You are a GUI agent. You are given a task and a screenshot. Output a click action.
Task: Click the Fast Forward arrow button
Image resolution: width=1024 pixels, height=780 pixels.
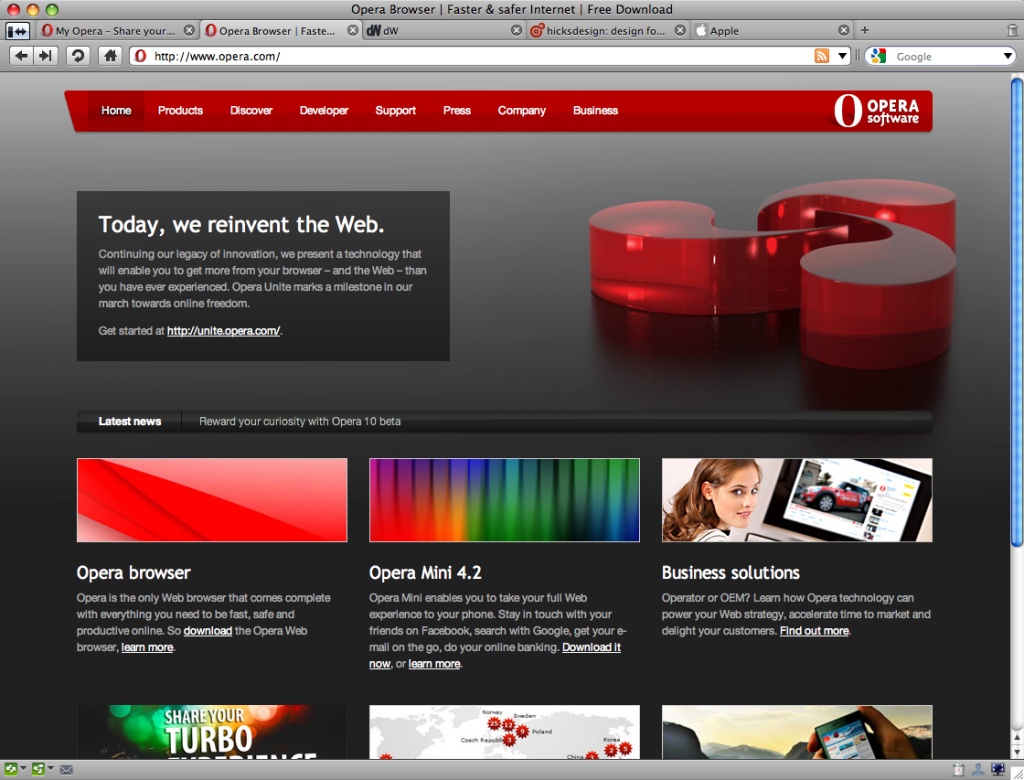(x=44, y=56)
